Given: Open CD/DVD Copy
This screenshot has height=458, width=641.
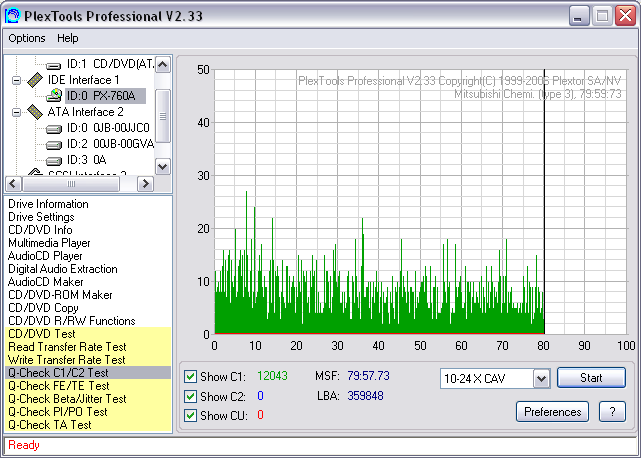Looking at the screenshot, I should click(43, 308).
